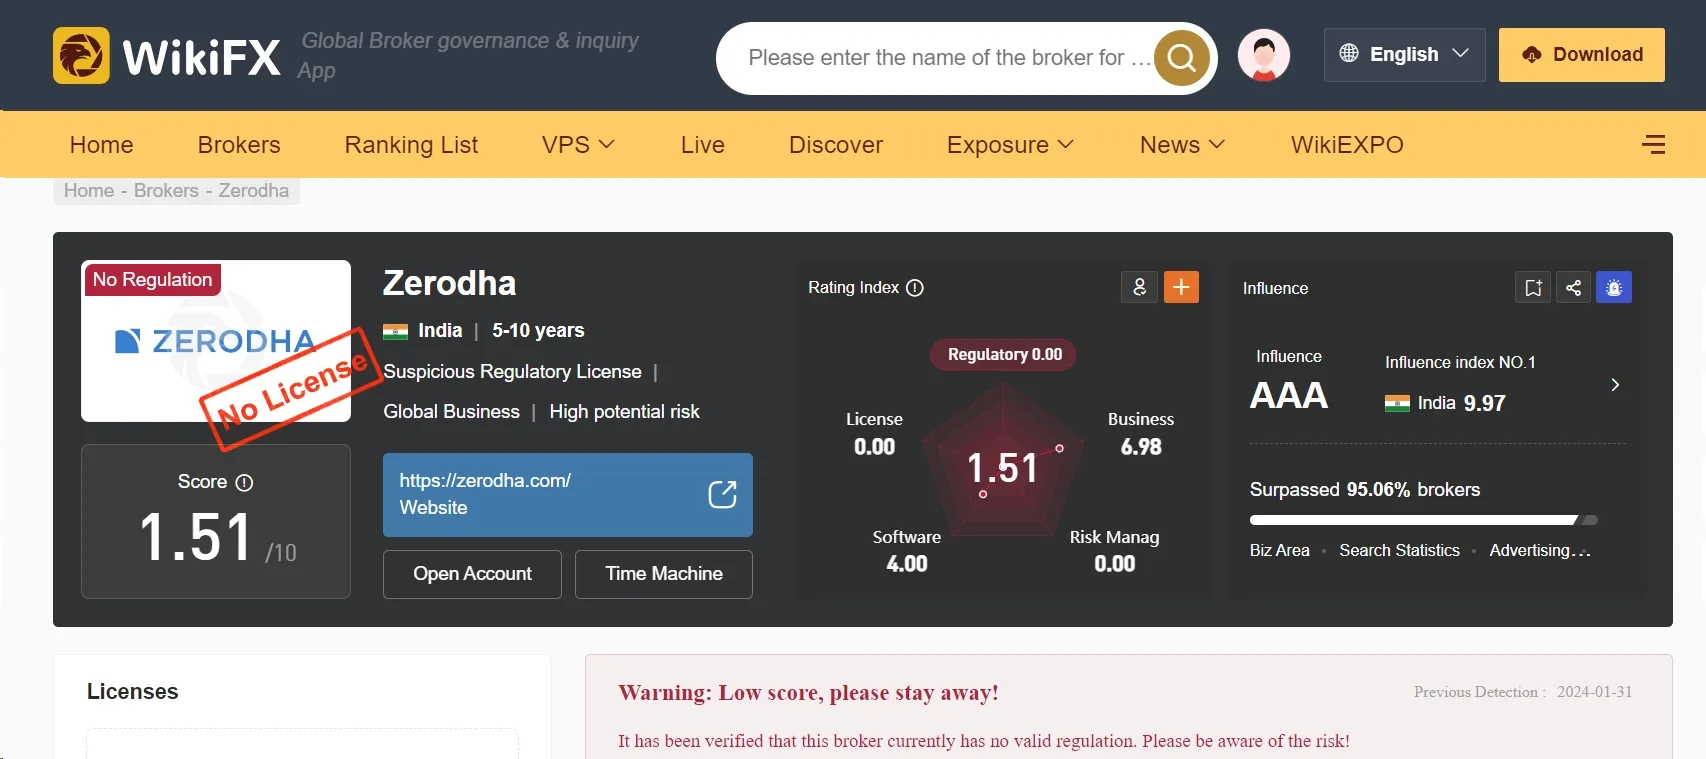Viewport: 1706px width, 759px height.
Task: Open the Brokers nav item
Action: coord(239,145)
